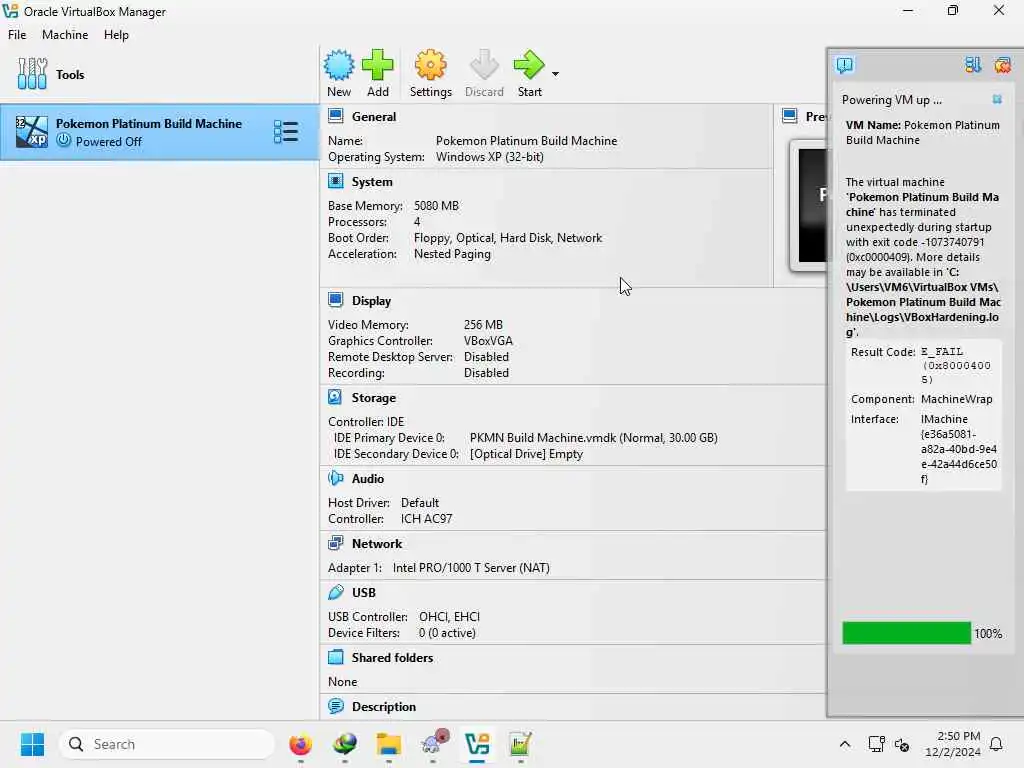Open the Help menu

pyautogui.click(x=116, y=35)
